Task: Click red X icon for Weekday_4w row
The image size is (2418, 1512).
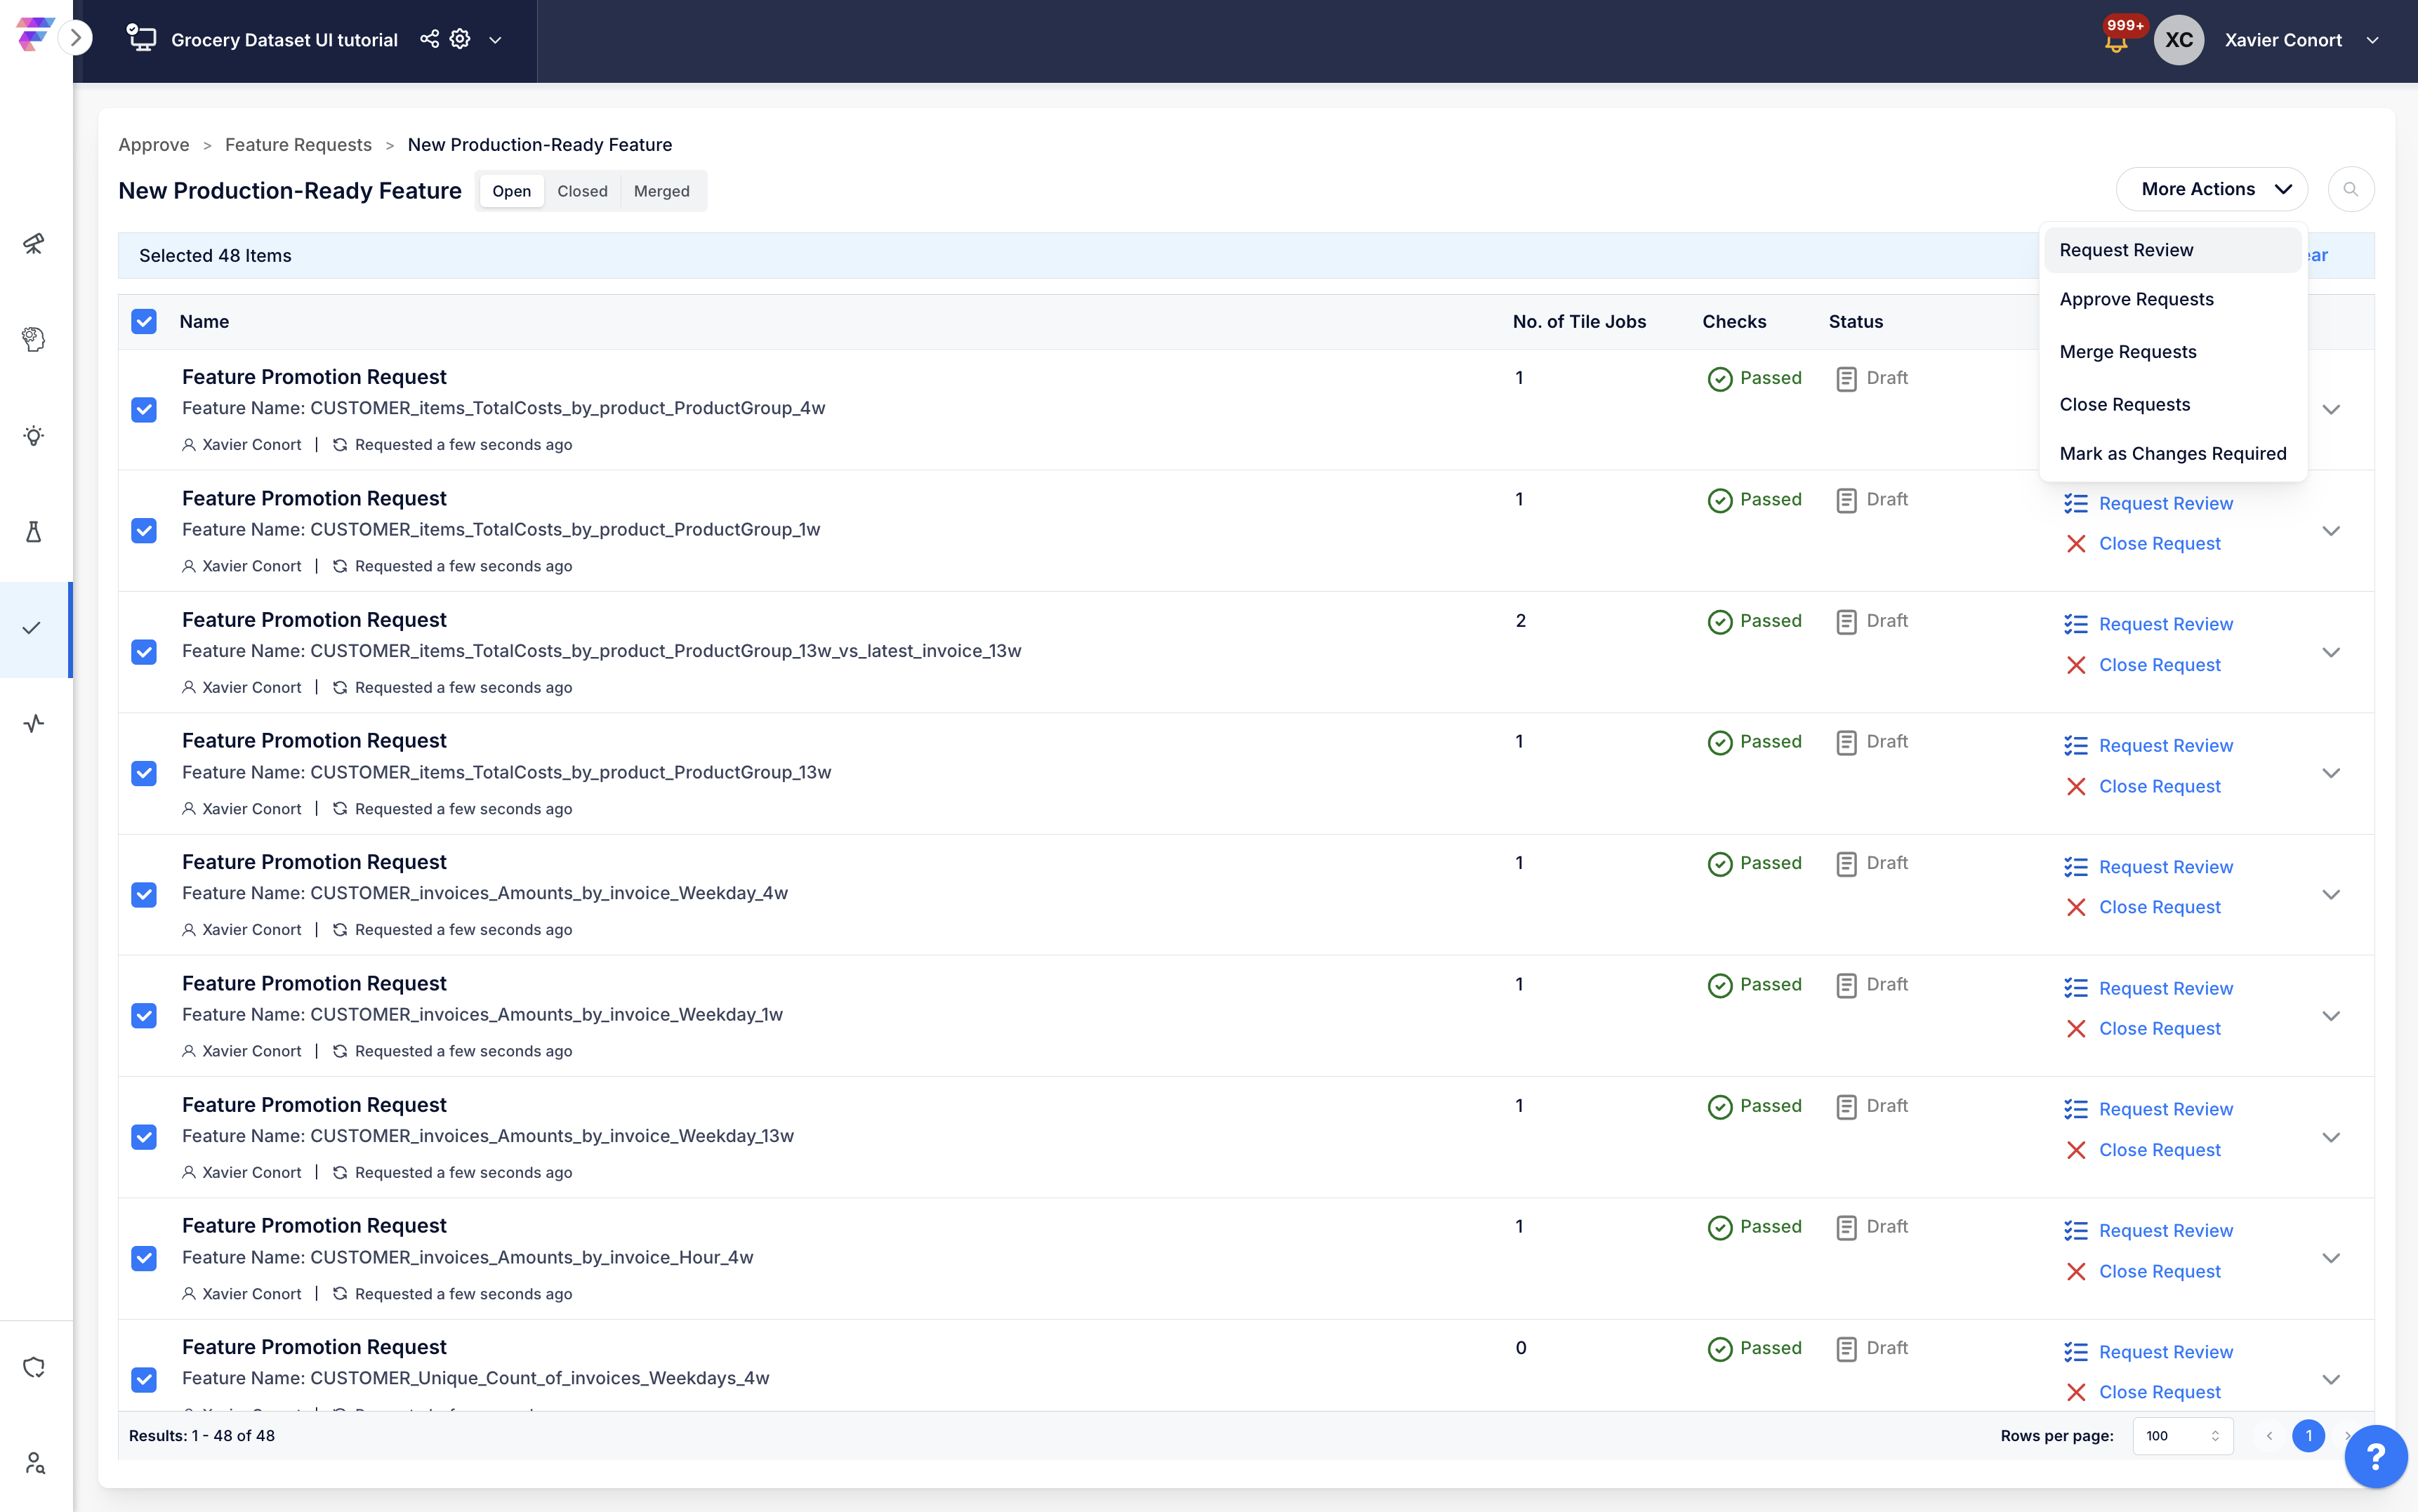Action: pyautogui.click(x=2076, y=907)
